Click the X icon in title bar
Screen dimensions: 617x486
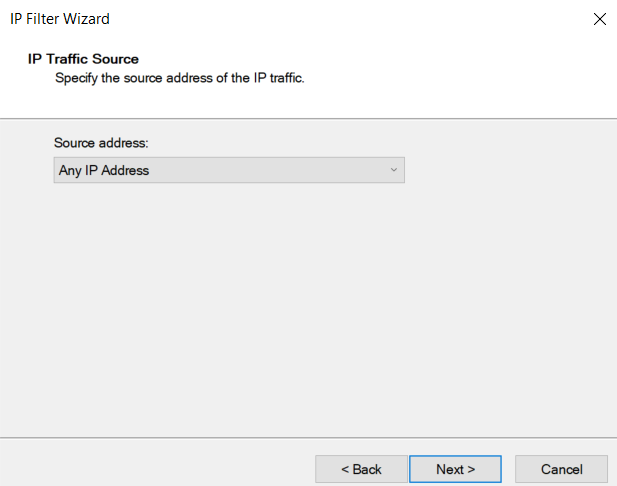(x=600, y=19)
